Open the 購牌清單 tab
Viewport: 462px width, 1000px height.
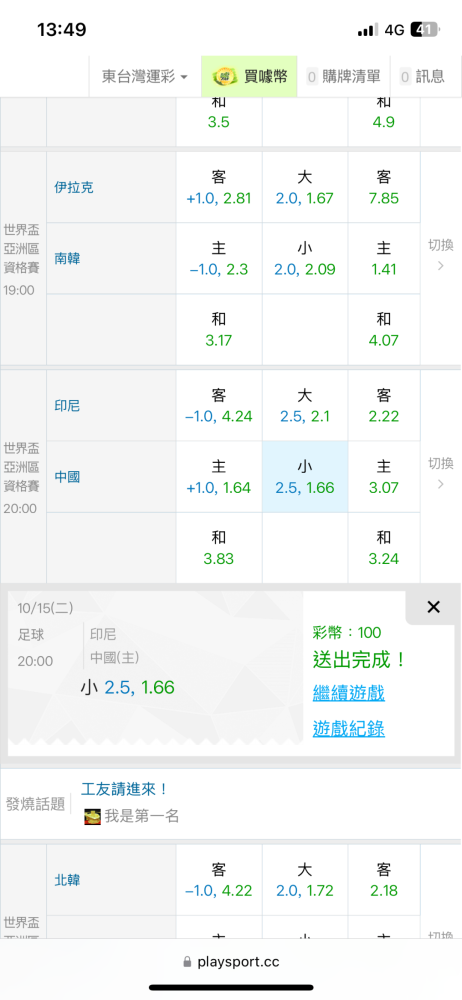click(x=343, y=77)
